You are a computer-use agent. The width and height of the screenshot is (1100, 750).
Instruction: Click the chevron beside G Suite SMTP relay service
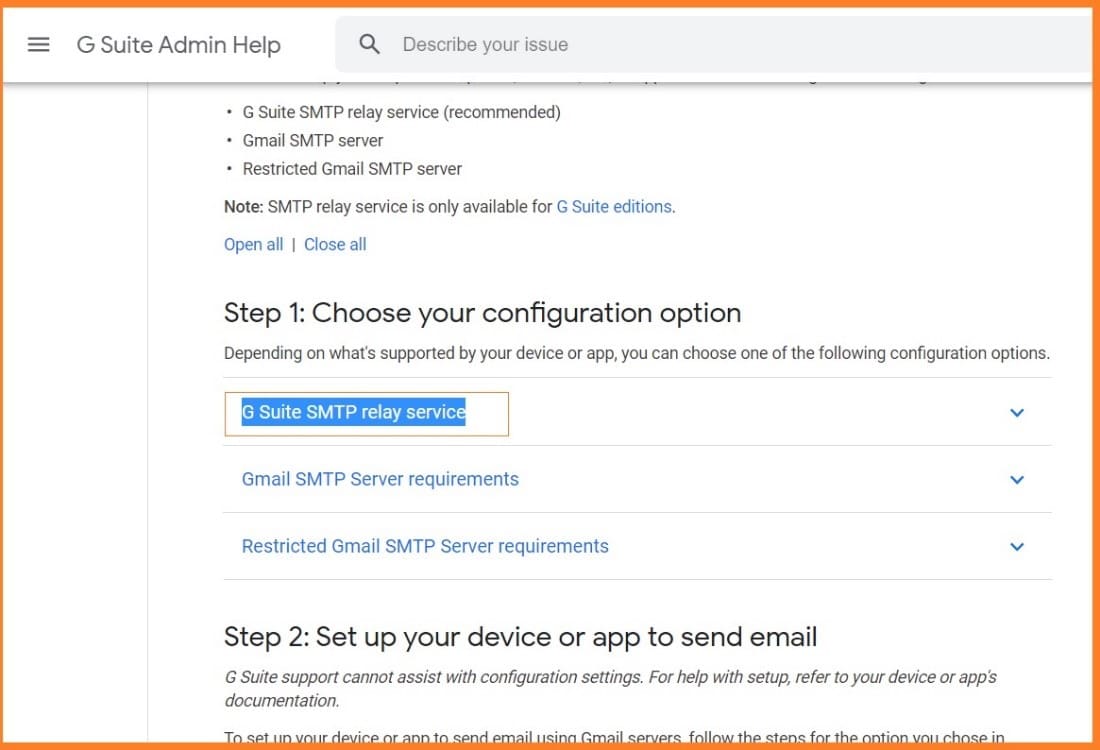[1017, 412]
